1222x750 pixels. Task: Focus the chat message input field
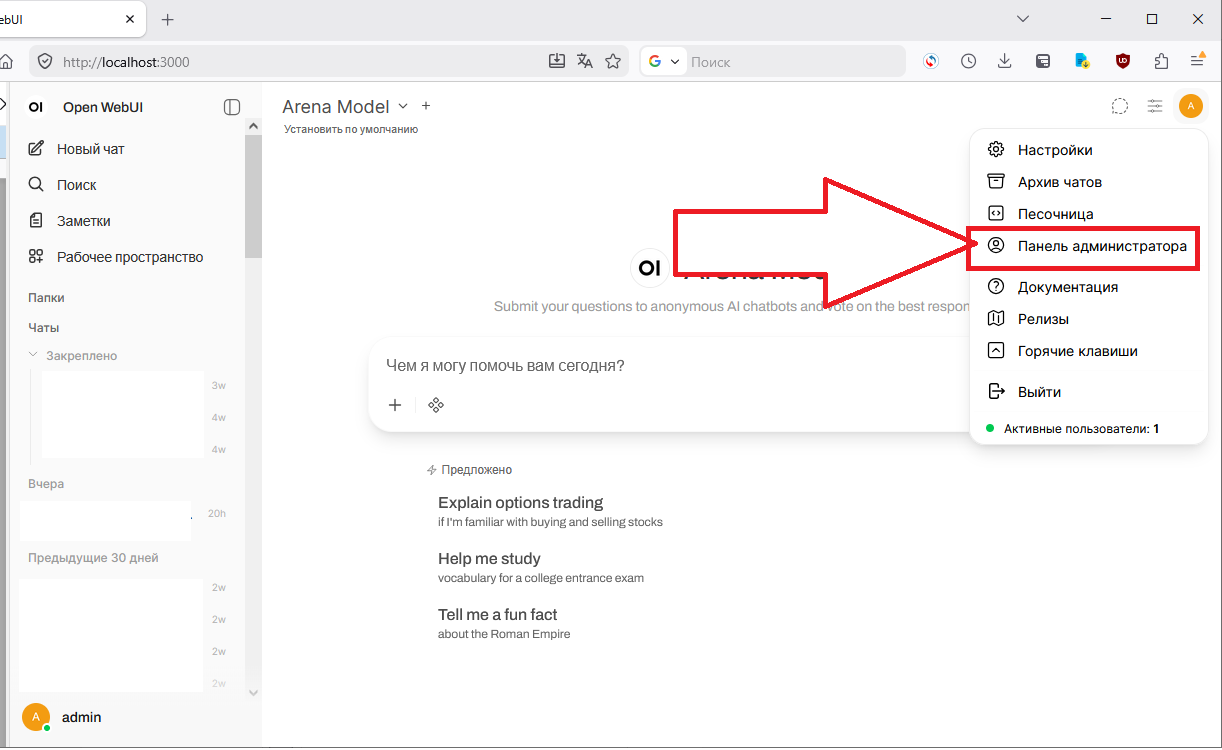[672, 366]
